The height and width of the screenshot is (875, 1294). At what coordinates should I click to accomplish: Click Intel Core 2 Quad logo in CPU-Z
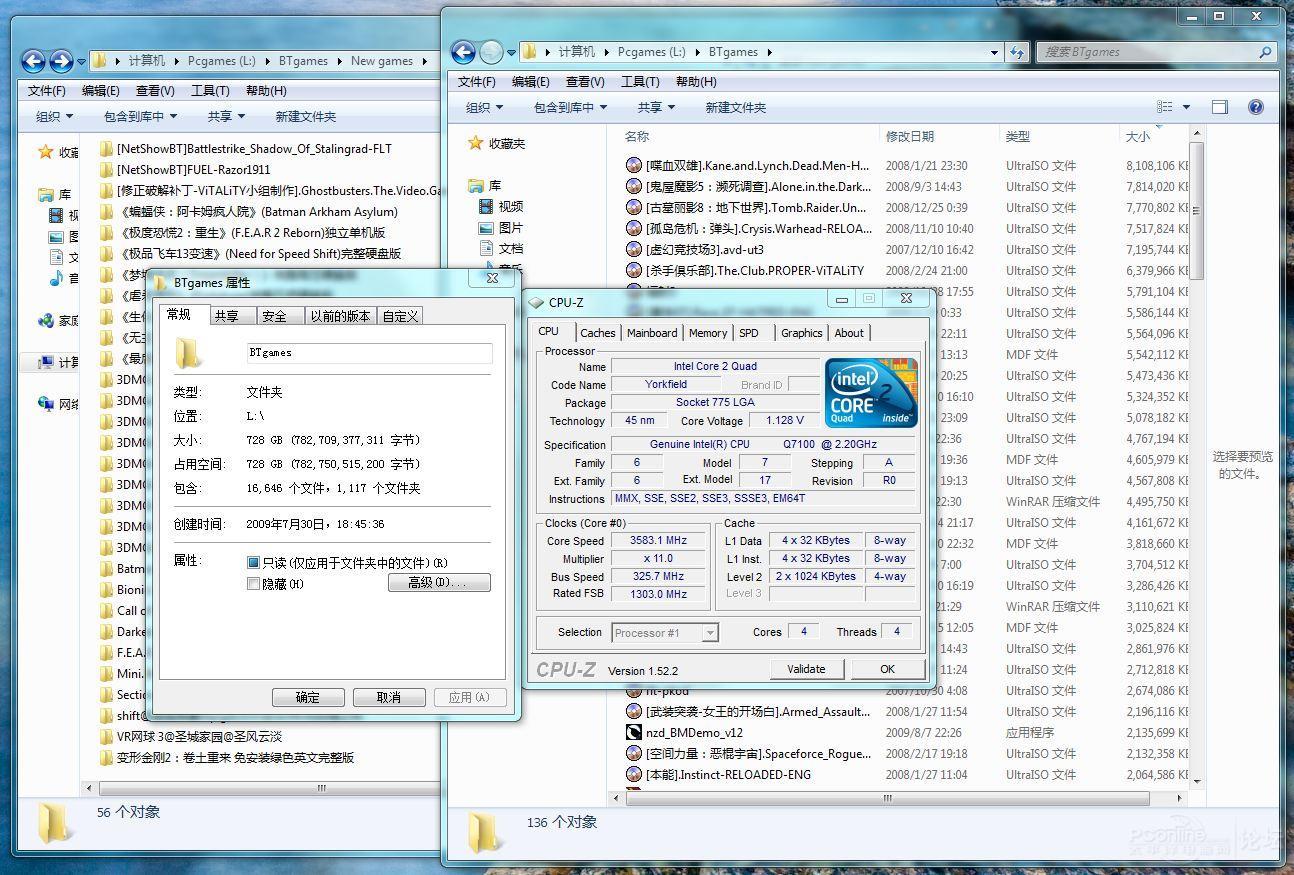pos(871,393)
